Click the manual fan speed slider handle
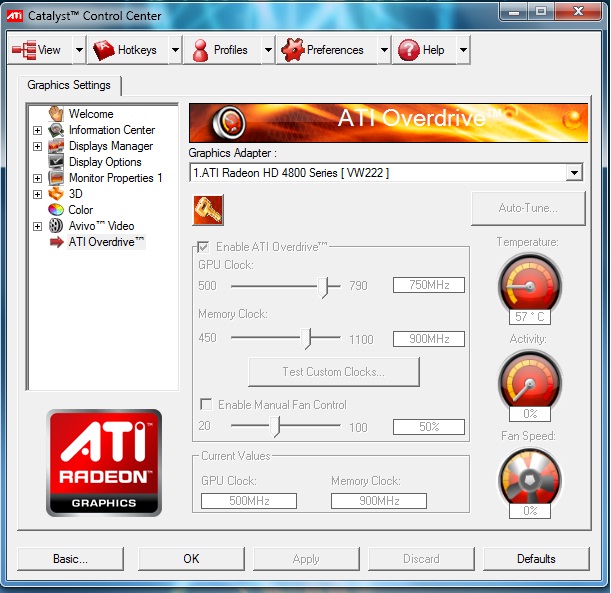Image resolution: width=611 pixels, height=593 pixels. pos(275,427)
